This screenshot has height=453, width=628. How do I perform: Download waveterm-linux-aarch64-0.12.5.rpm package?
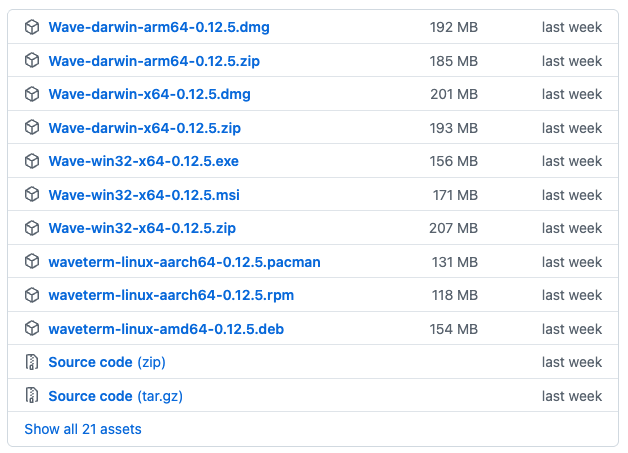pos(171,295)
